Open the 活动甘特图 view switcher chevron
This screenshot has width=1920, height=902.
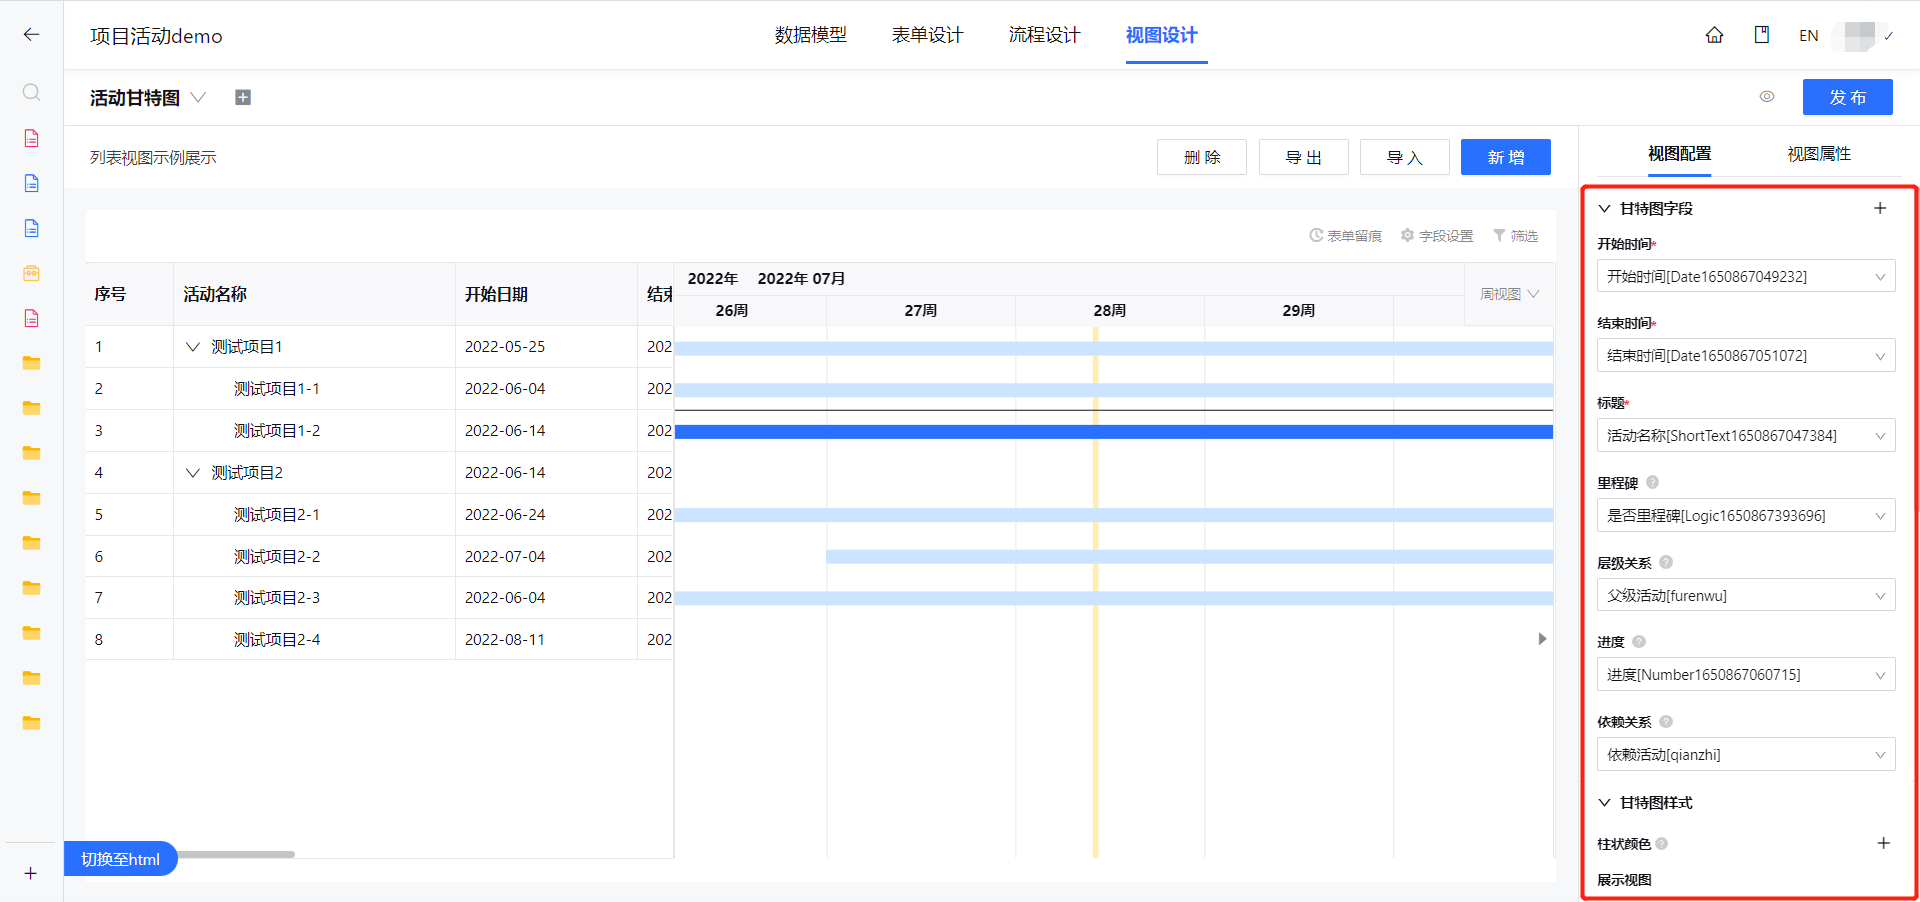[x=198, y=97]
